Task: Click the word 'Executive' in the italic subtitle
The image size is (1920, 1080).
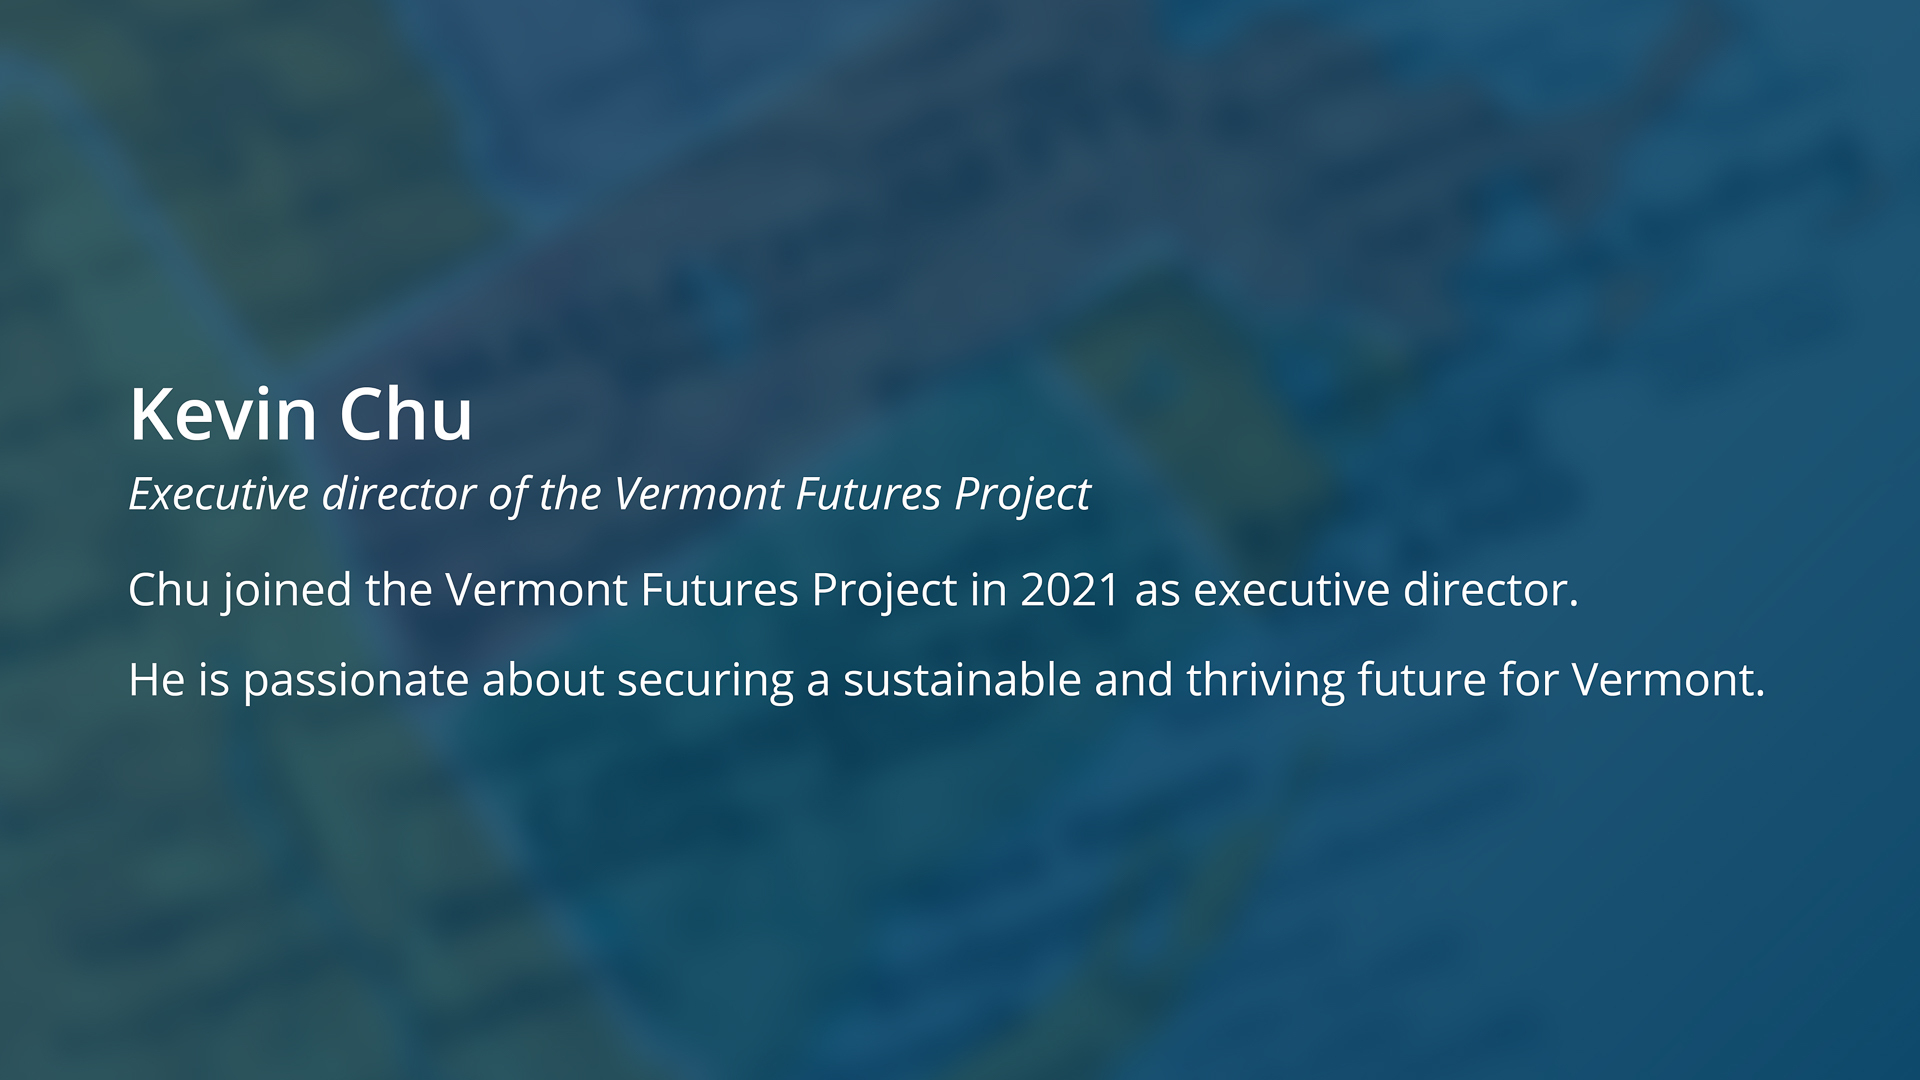Action: click(219, 494)
